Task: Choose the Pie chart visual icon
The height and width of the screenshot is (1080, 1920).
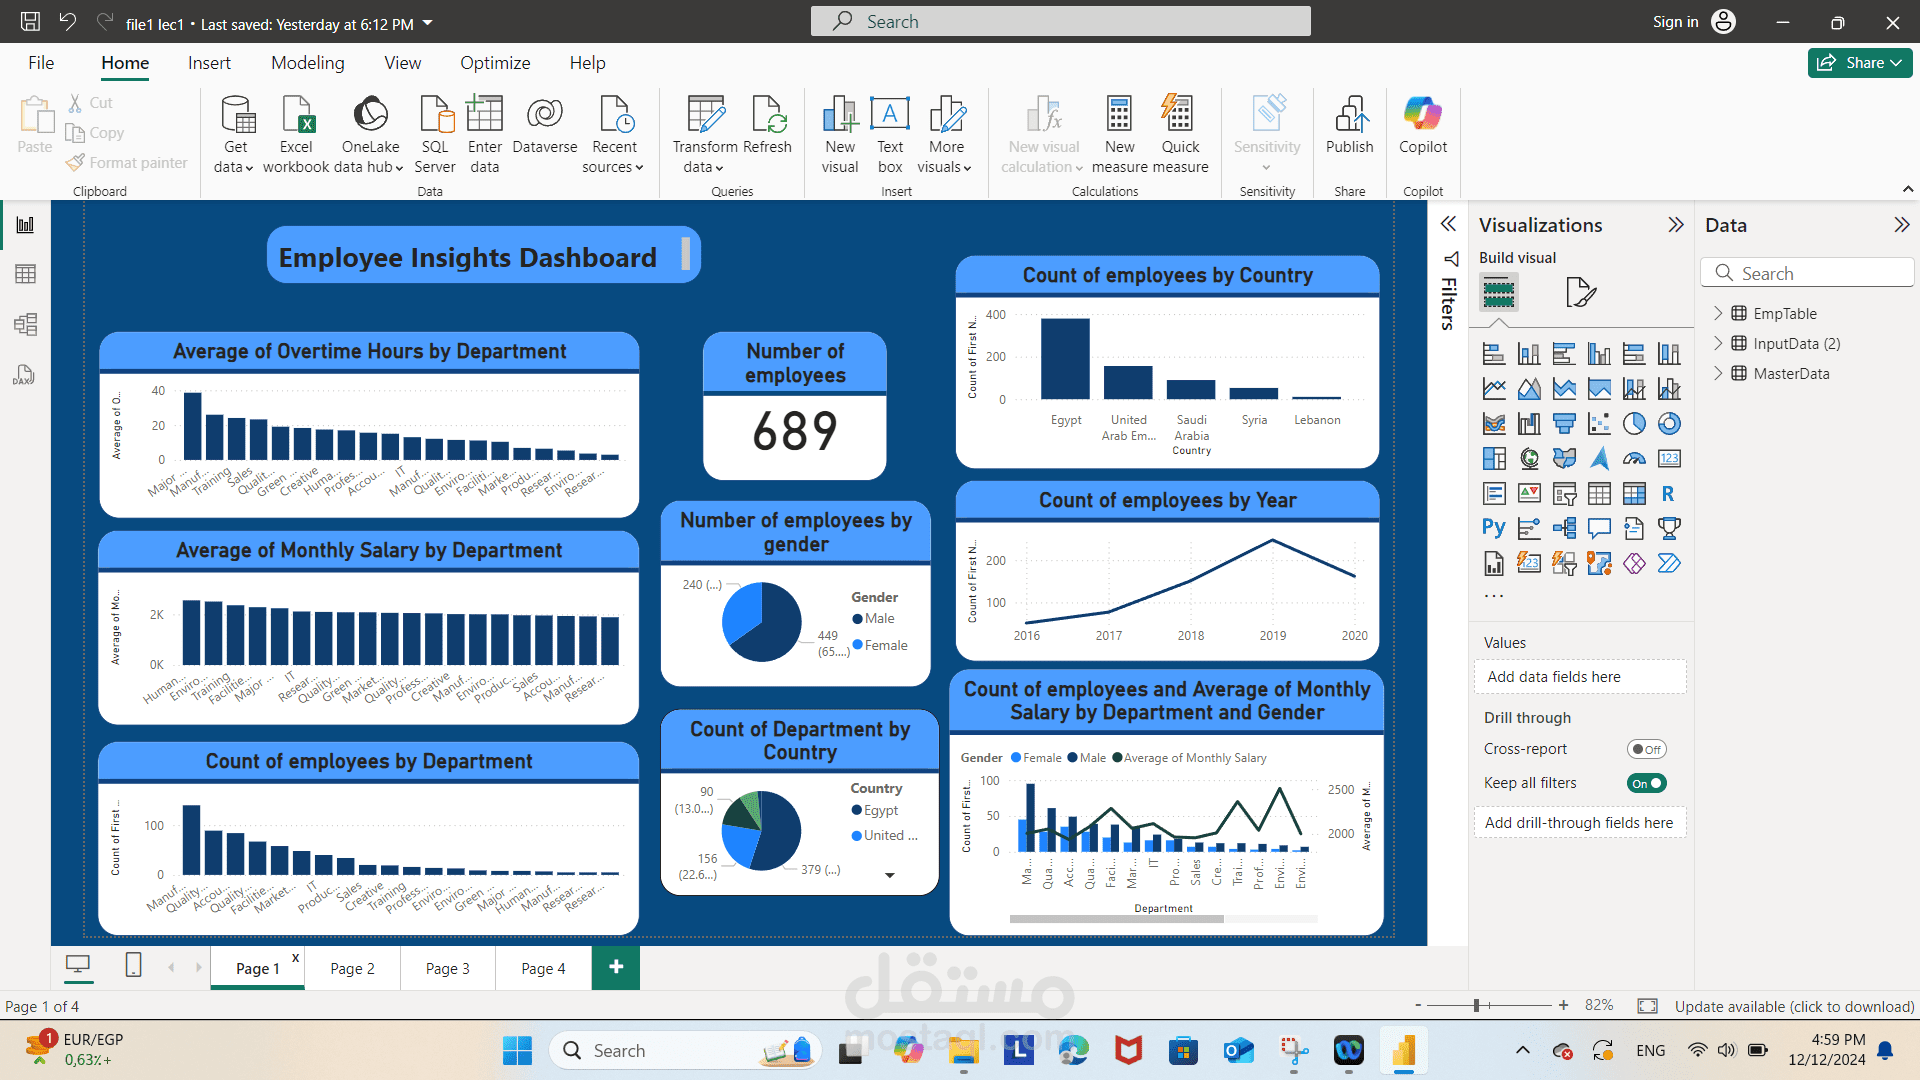Action: [x=1634, y=424]
